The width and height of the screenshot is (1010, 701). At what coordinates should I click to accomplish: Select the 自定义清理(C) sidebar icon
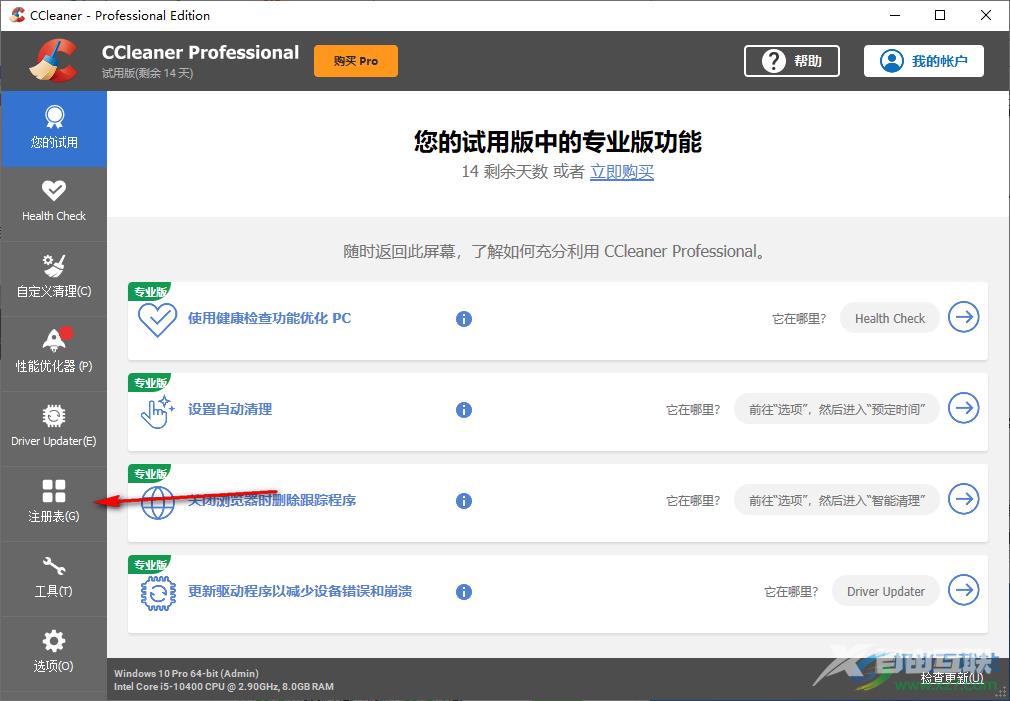pyautogui.click(x=54, y=277)
